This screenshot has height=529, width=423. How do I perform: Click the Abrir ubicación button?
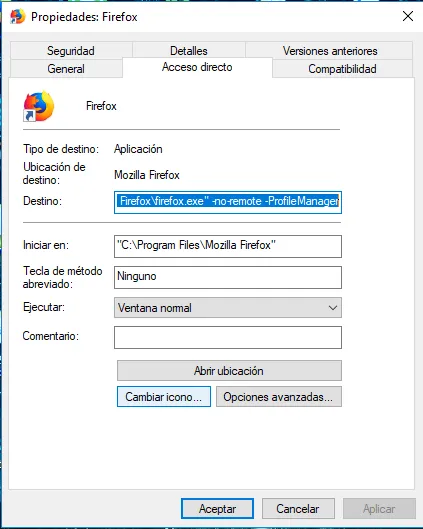click(x=229, y=371)
